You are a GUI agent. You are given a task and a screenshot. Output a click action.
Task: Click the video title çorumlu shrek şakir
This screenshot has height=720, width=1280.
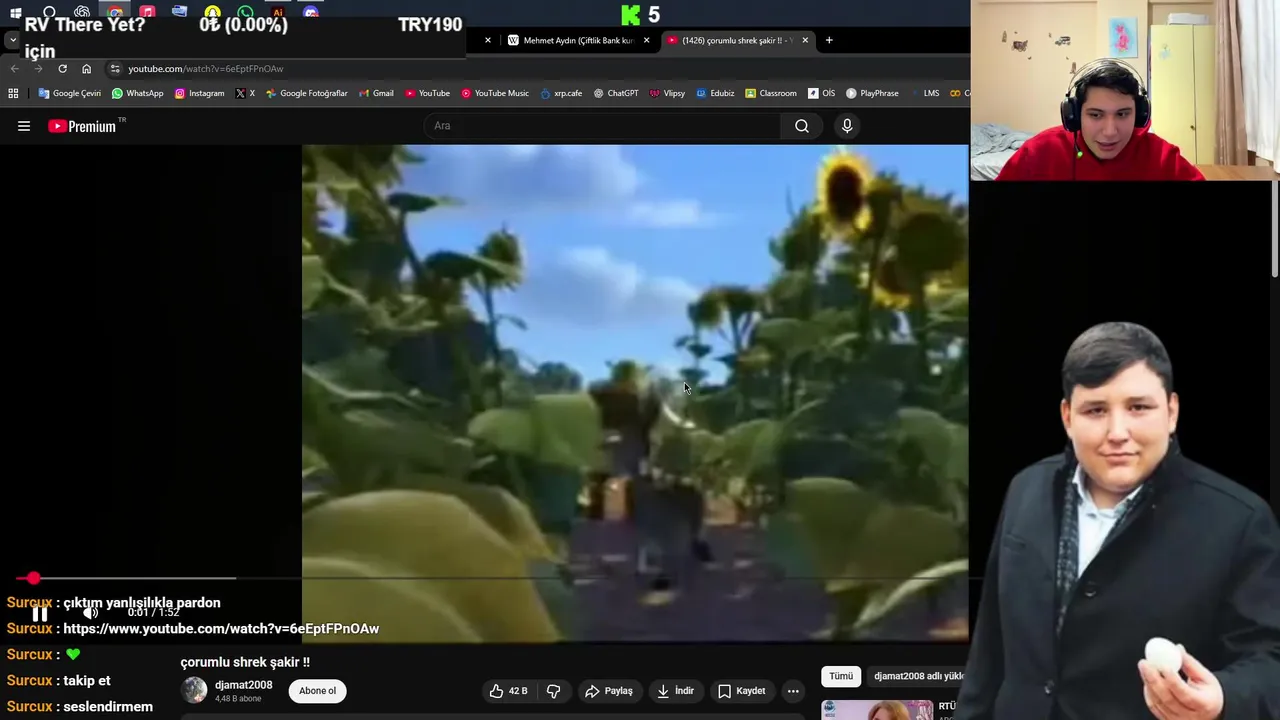(x=245, y=662)
